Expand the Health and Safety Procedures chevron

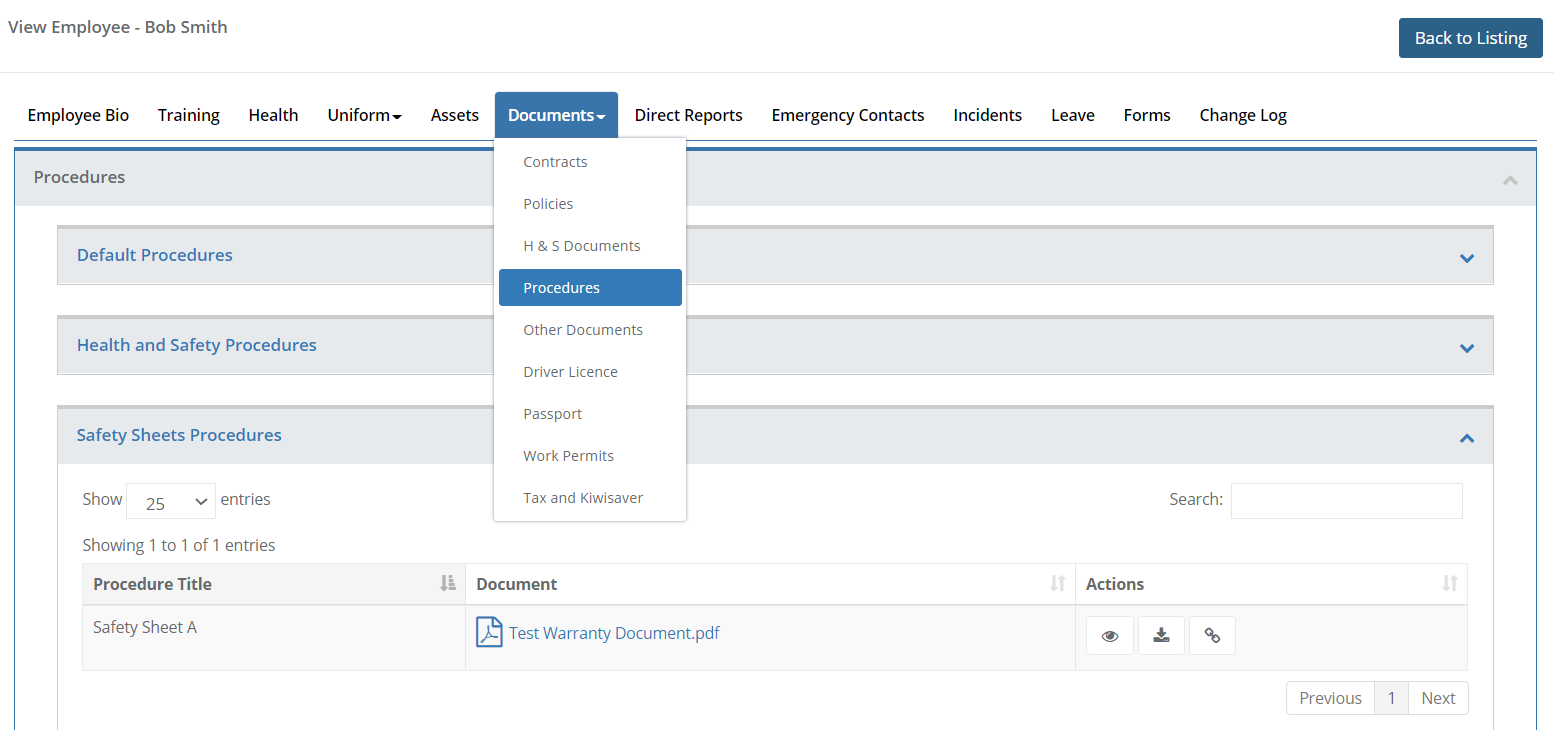tap(1467, 348)
